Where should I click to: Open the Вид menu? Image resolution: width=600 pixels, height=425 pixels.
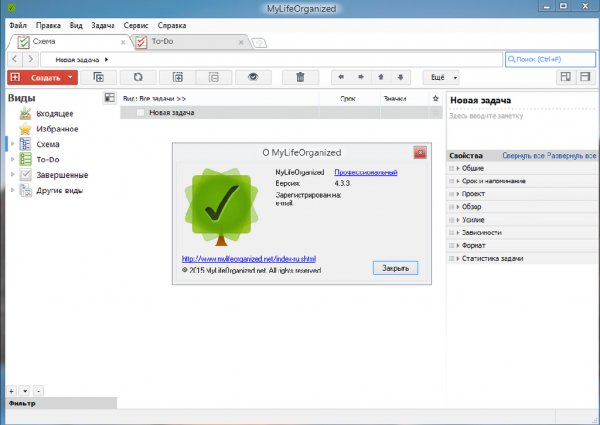point(76,26)
